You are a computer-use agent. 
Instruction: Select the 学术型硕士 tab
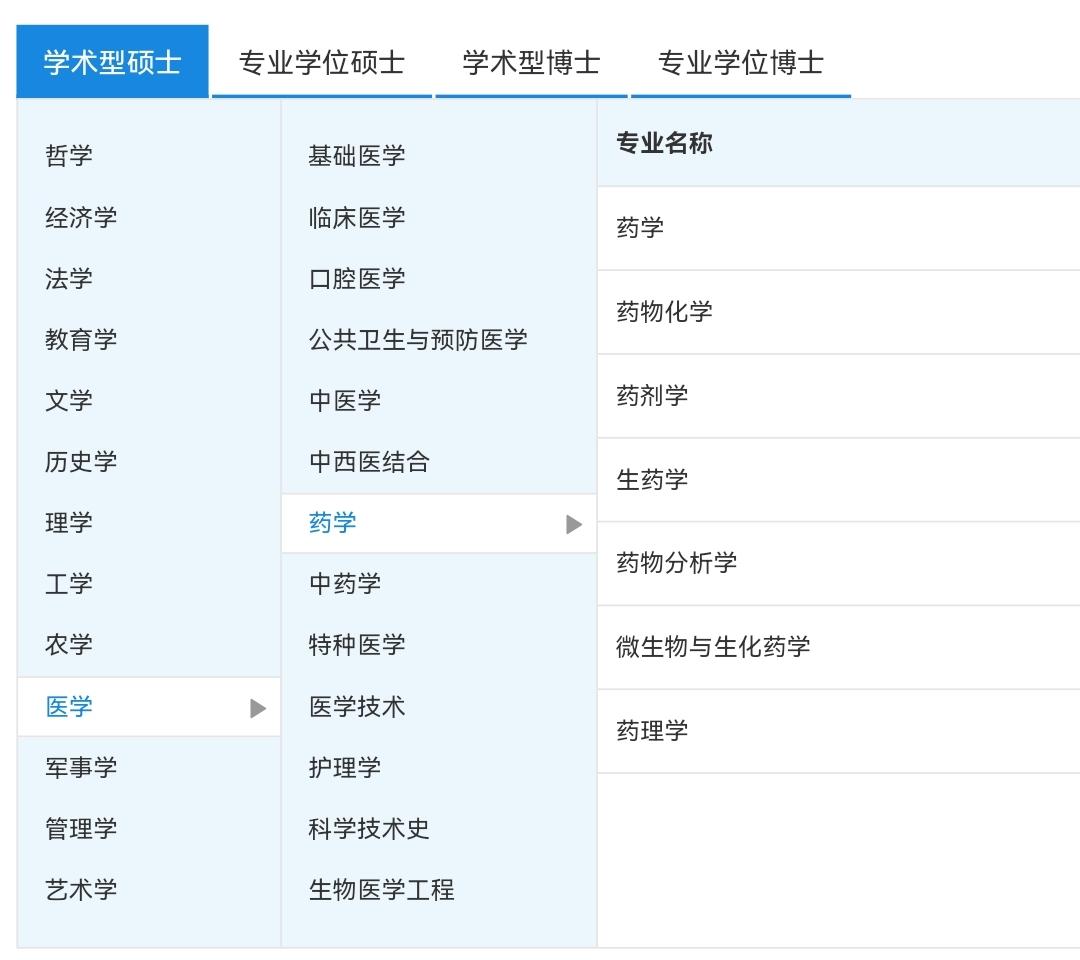click(x=113, y=63)
